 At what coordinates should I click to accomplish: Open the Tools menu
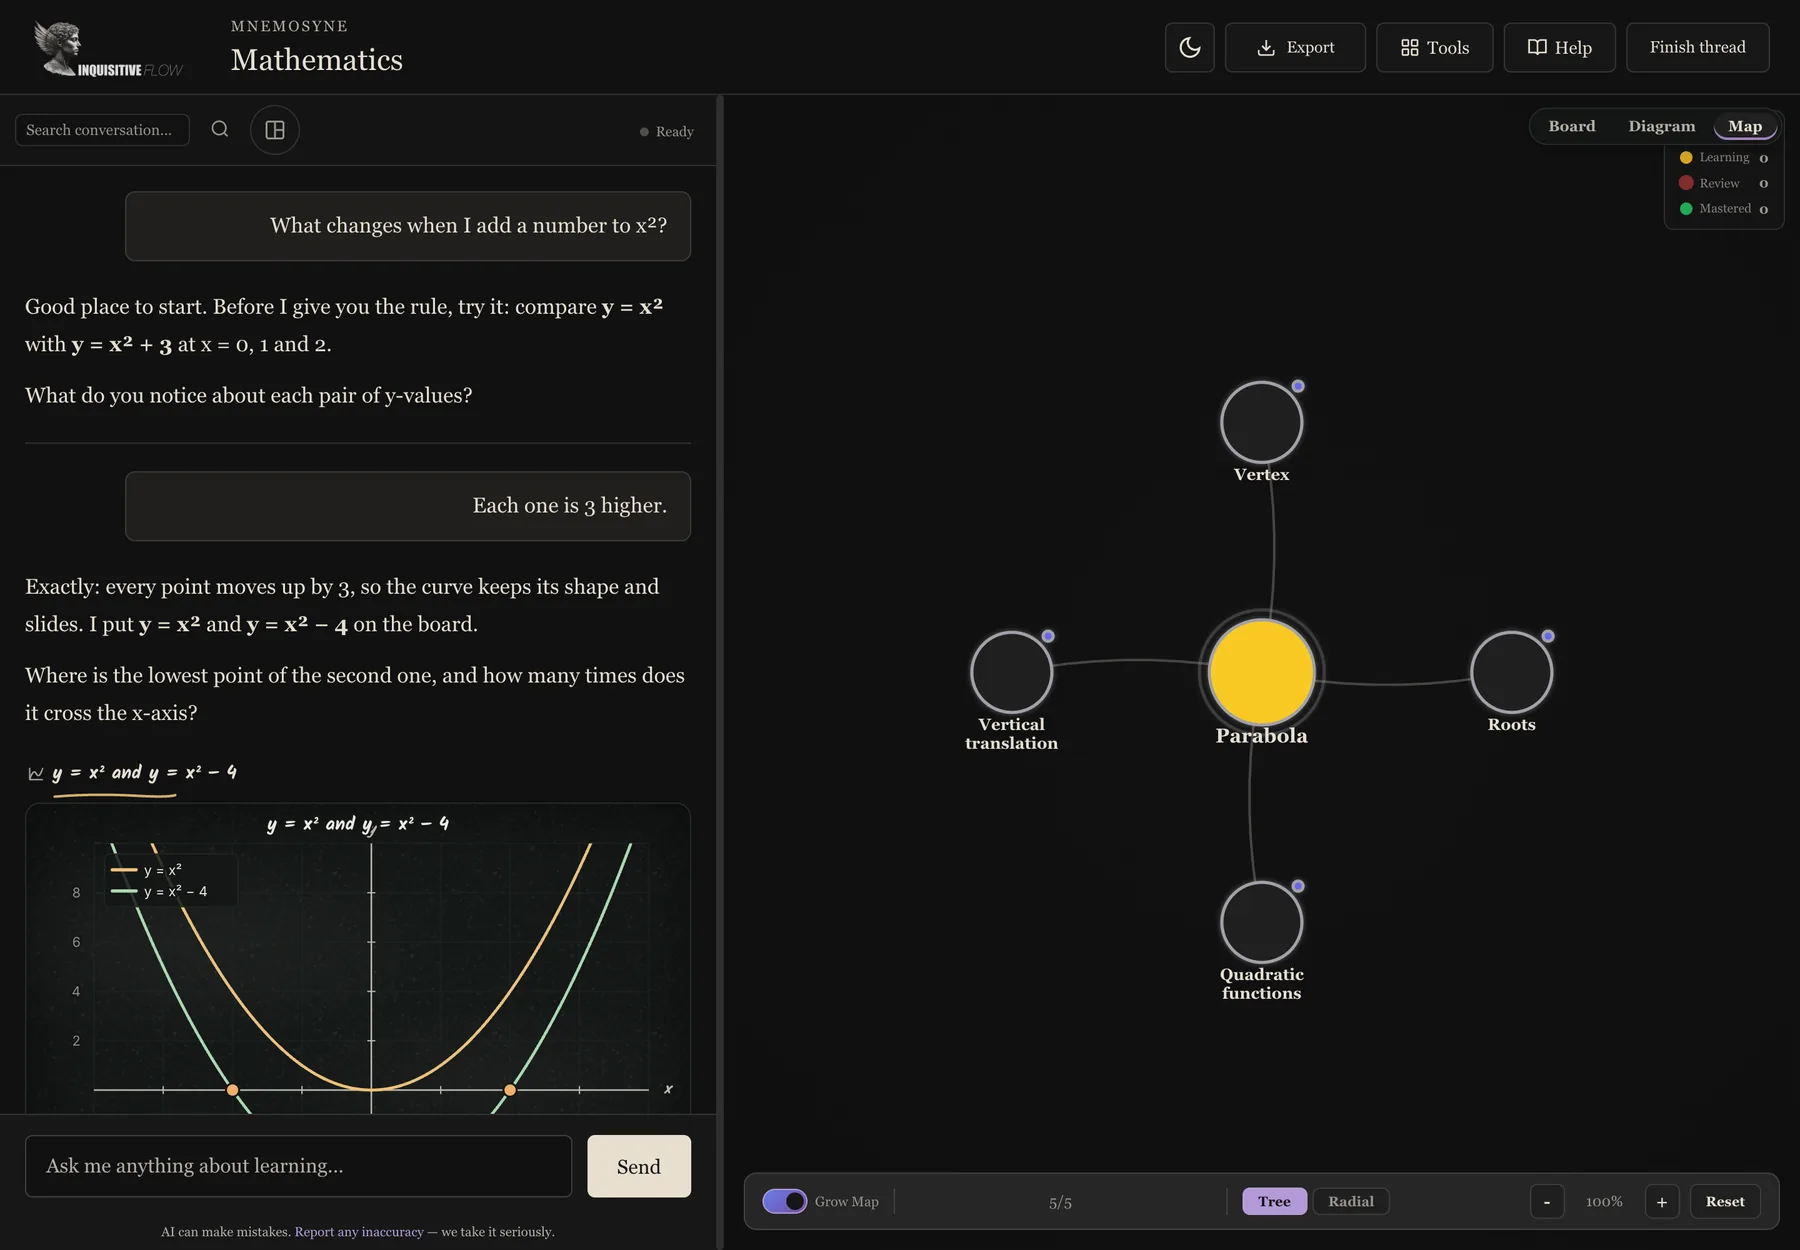[x=1434, y=47]
